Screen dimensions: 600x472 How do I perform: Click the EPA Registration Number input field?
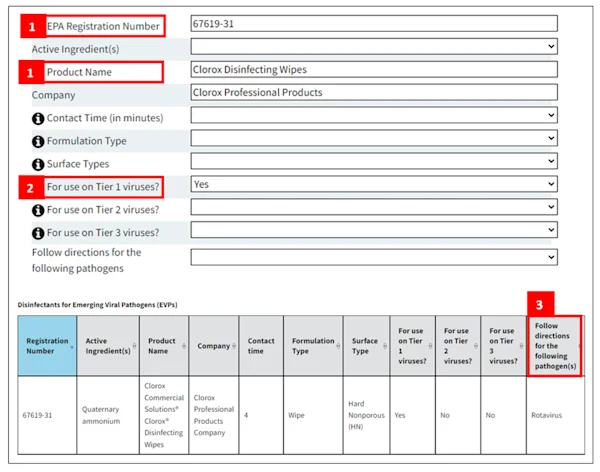pos(374,24)
